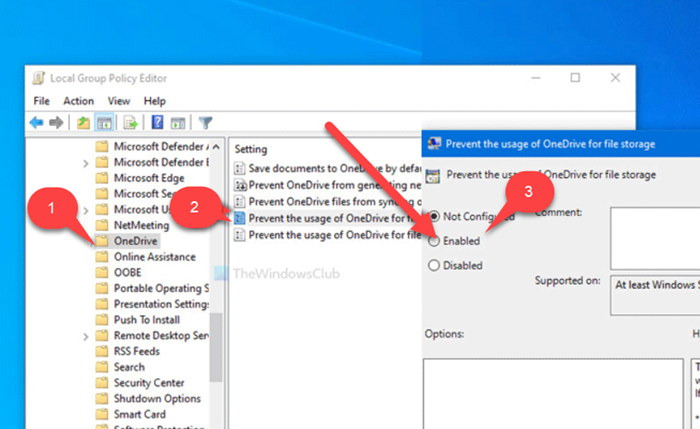
Task: Click the OOBE folder icon
Action: [102, 272]
